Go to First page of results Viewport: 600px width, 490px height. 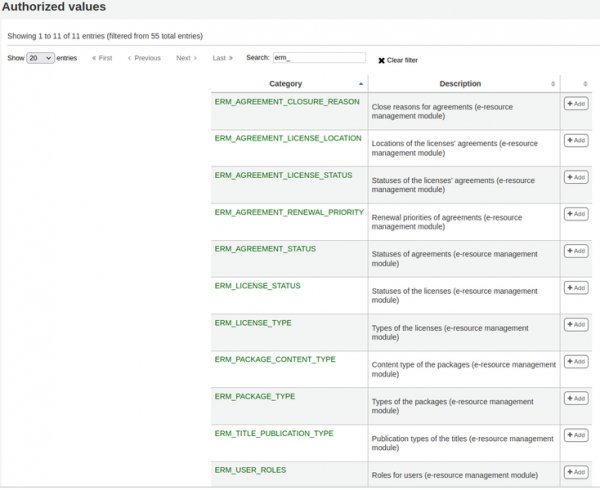102,58
